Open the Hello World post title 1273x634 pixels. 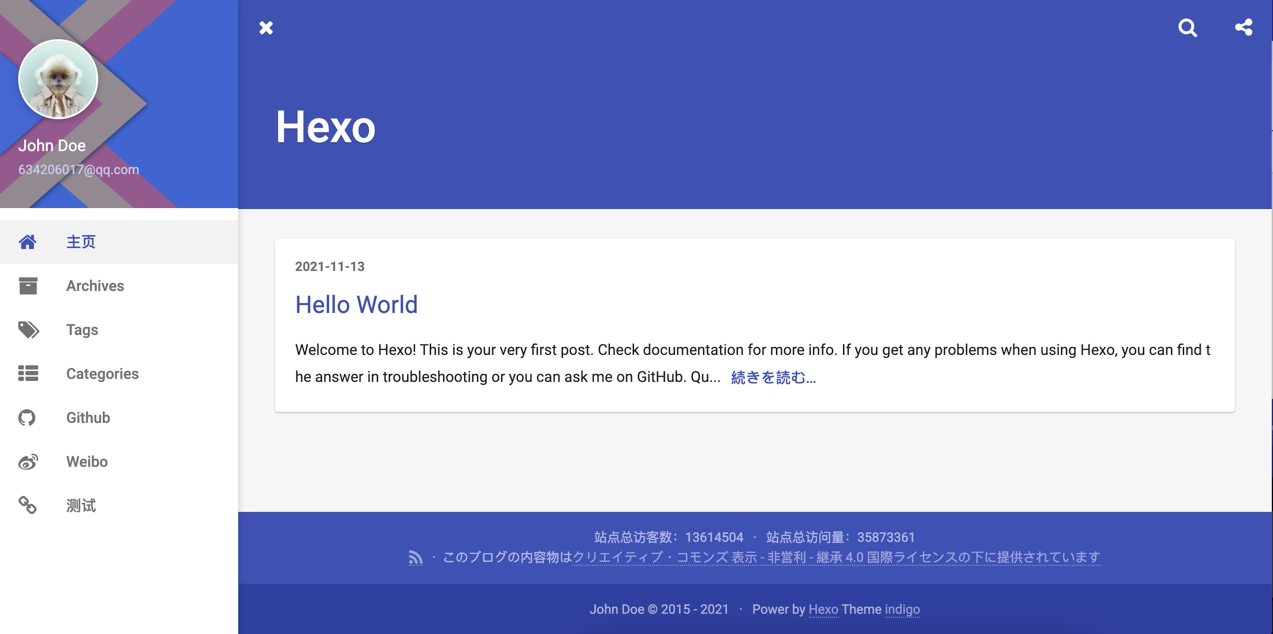coord(356,305)
